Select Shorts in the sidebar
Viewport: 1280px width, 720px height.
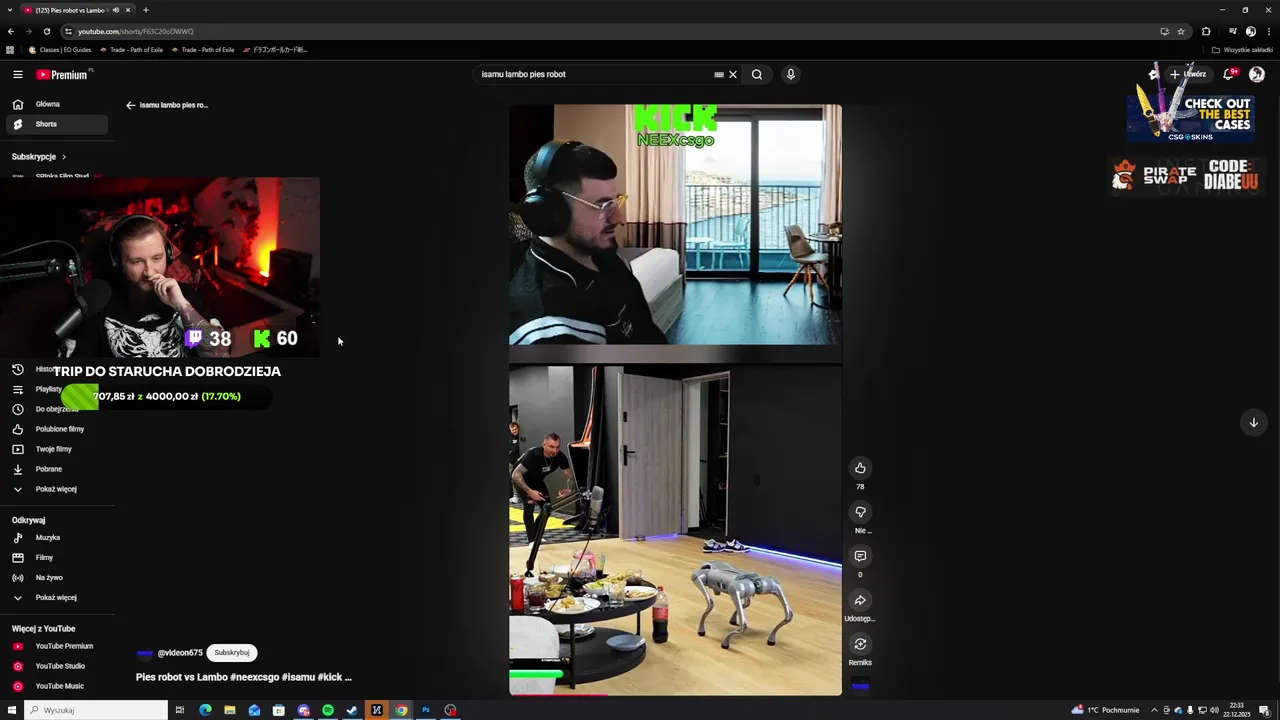click(x=56, y=124)
